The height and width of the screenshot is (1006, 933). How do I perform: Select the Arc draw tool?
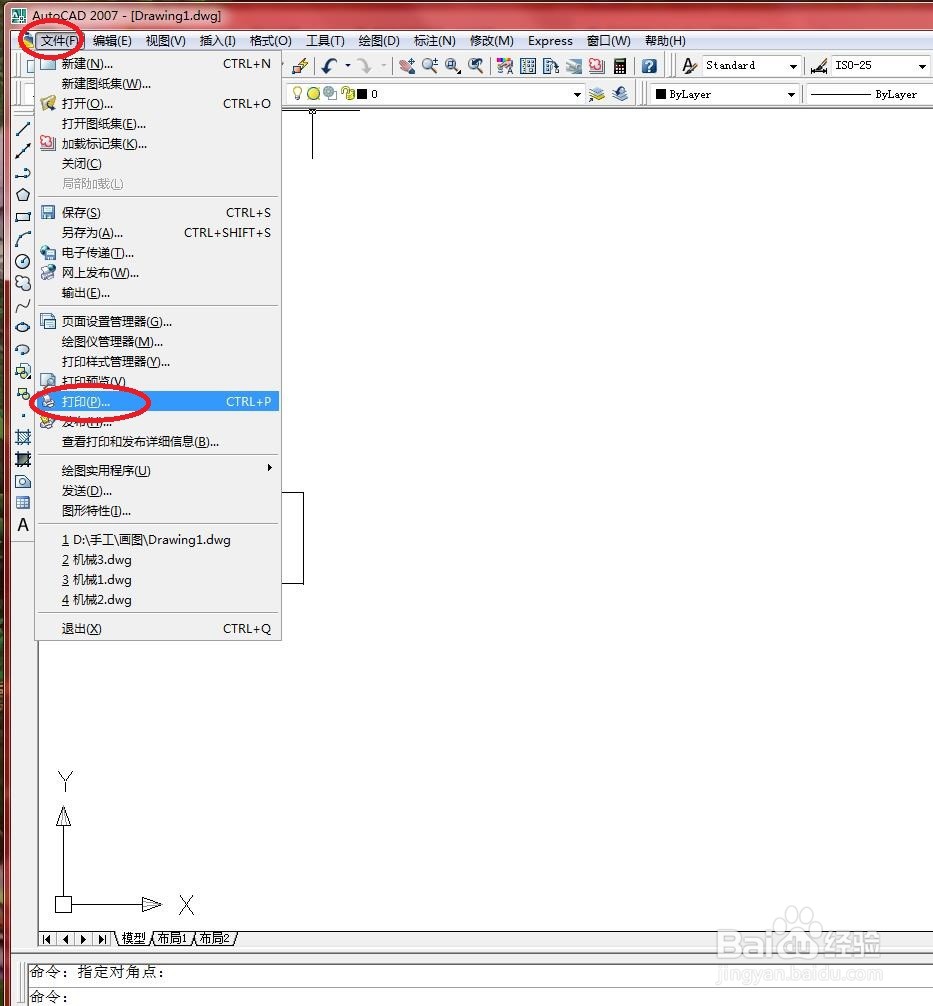[22, 239]
